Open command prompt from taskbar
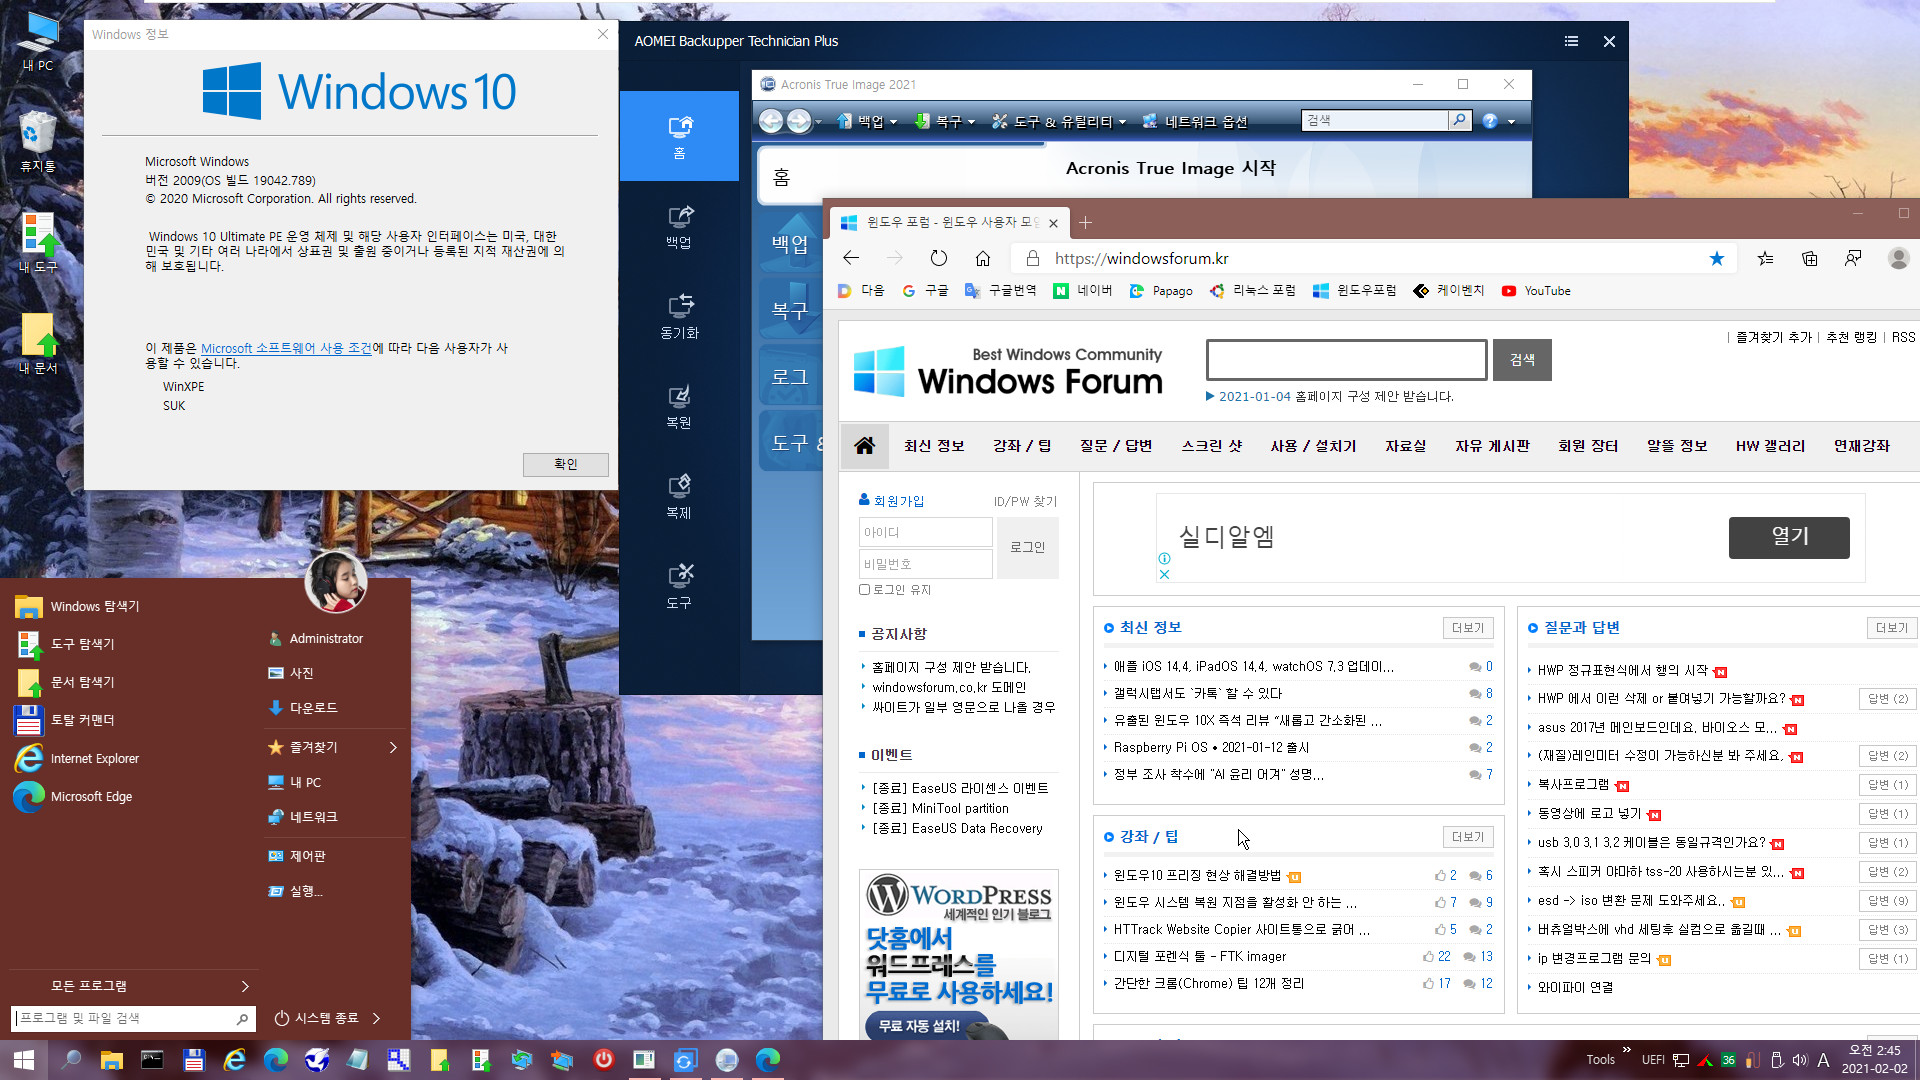The image size is (1920, 1080). pyautogui.click(x=152, y=1060)
